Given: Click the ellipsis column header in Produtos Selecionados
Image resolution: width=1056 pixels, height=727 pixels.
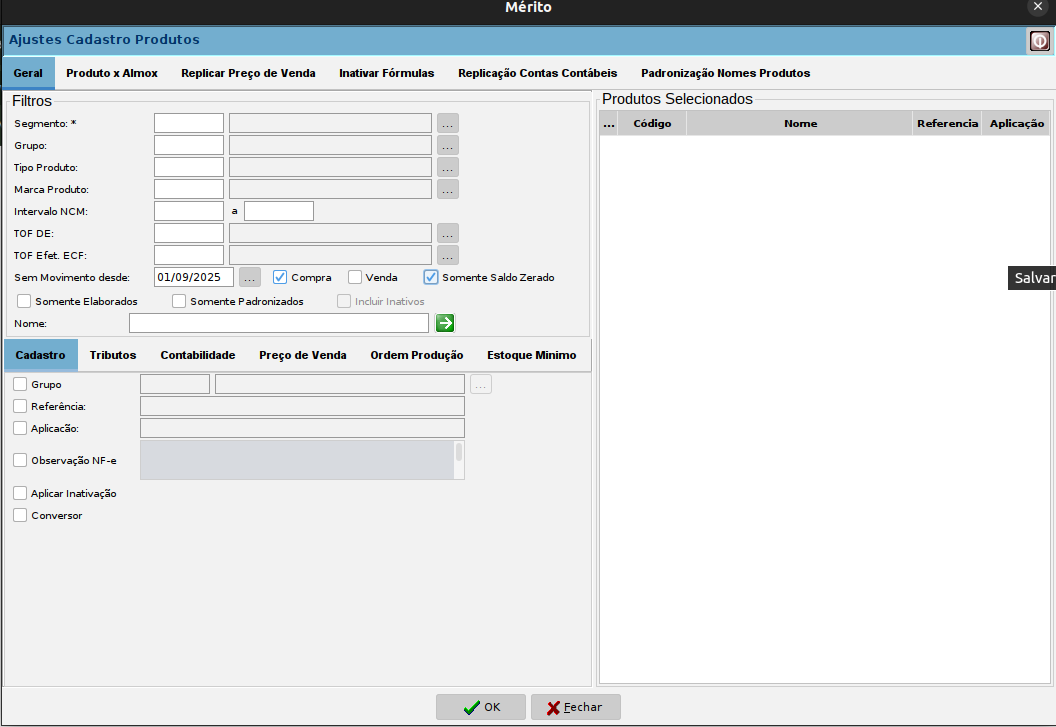Looking at the screenshot, I should [x=608, y=123].
